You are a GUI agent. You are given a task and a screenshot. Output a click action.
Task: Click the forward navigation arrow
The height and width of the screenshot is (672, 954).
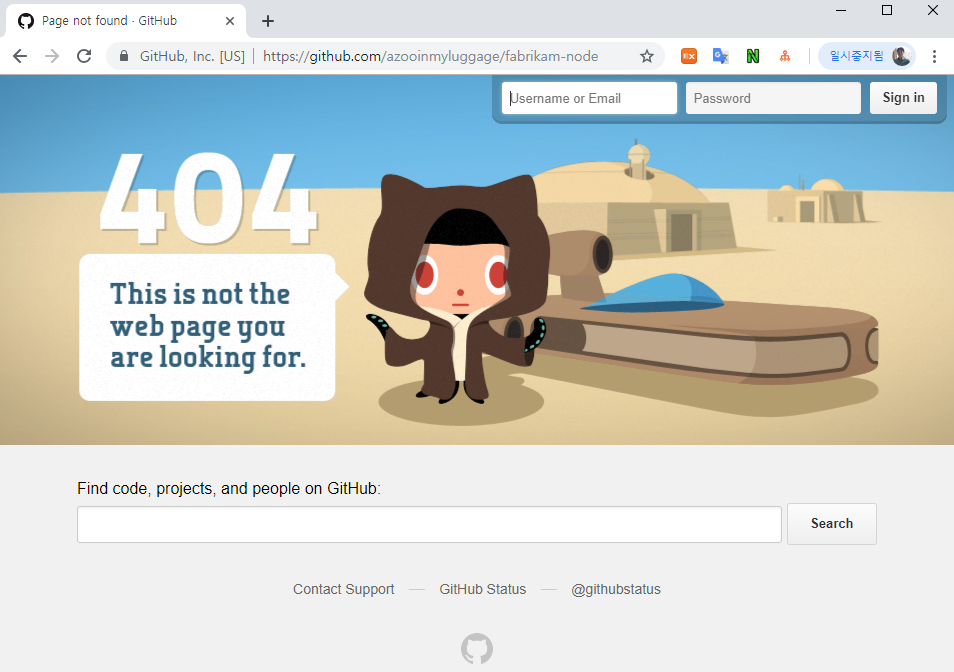point(52,57)
